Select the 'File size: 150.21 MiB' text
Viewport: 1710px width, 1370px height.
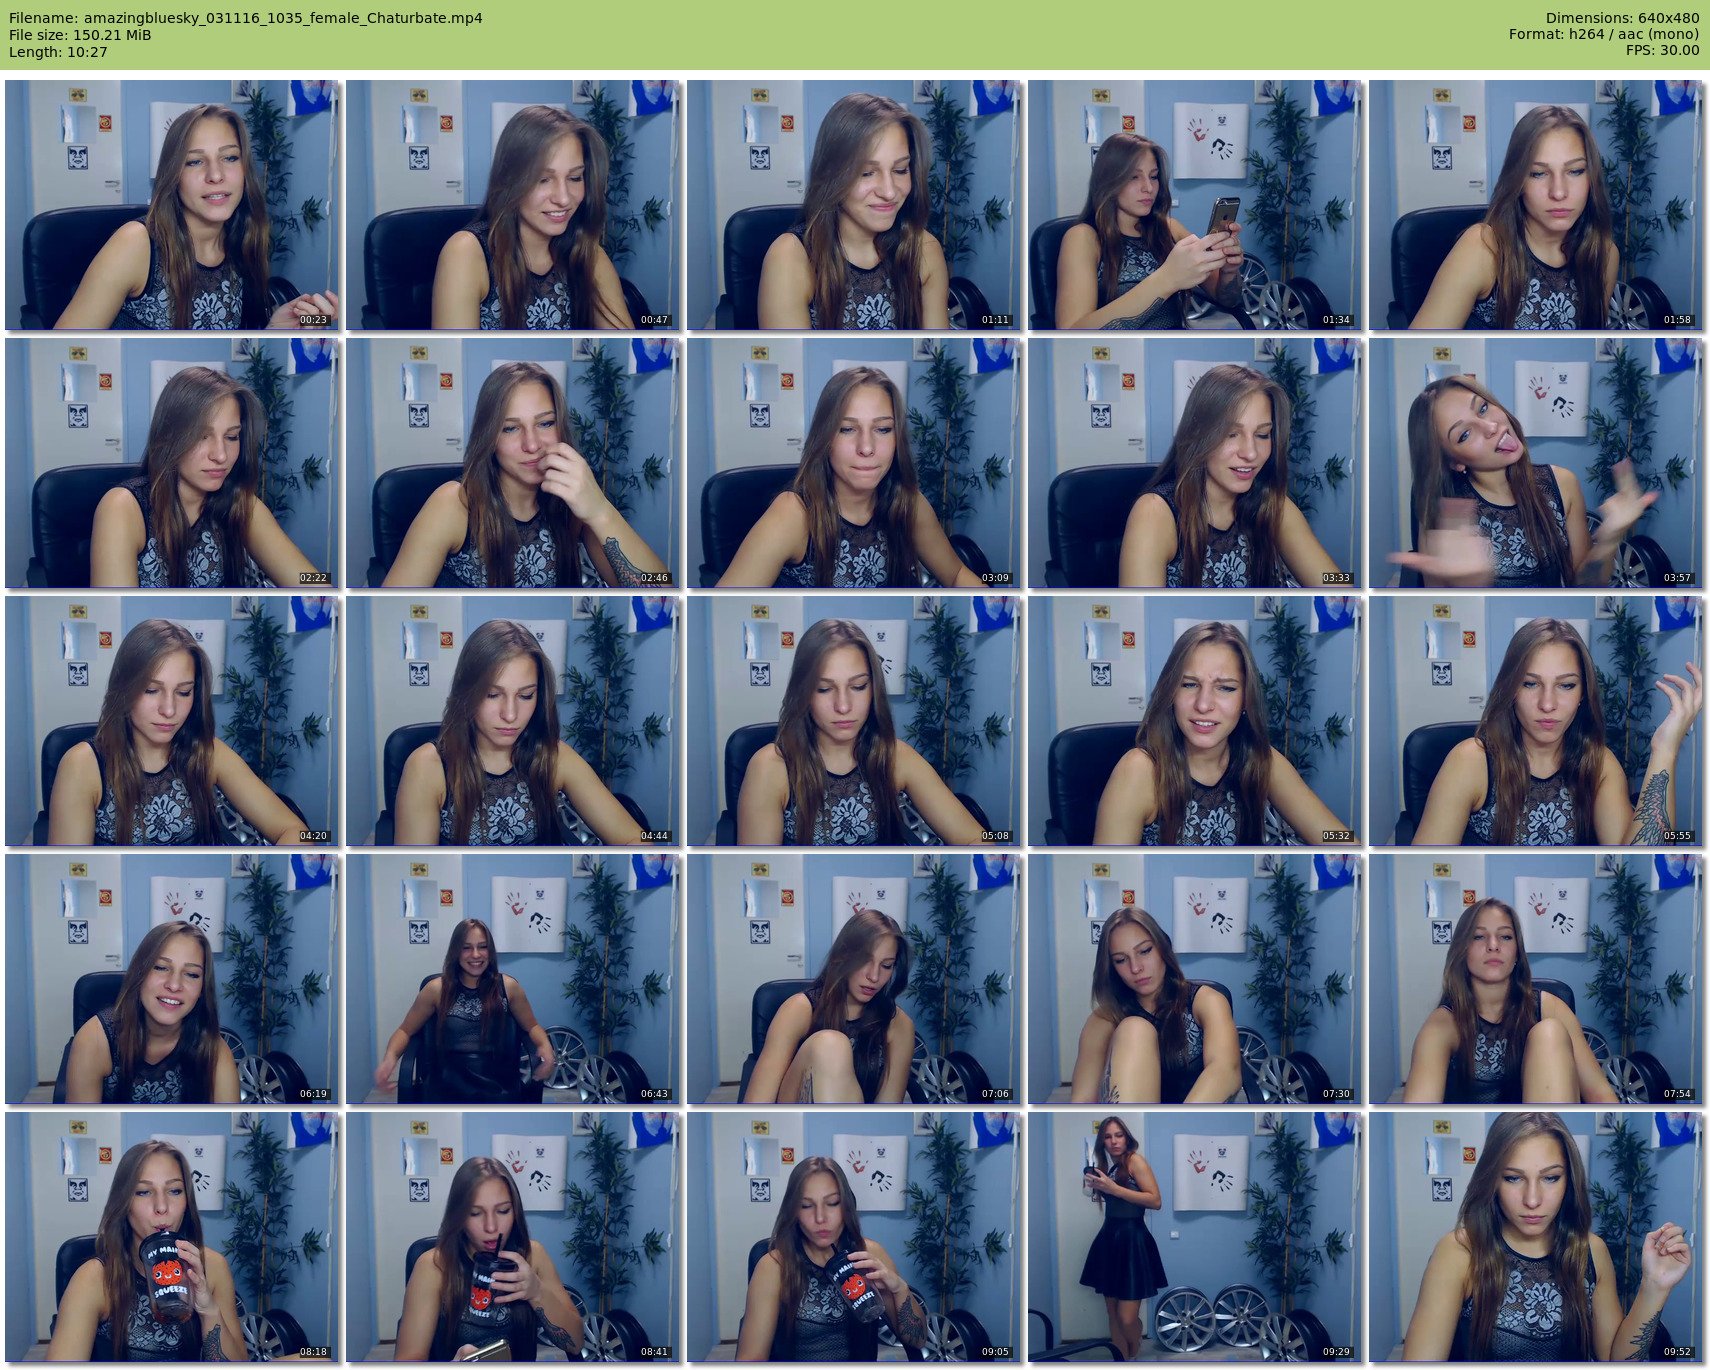click(80, 35)
